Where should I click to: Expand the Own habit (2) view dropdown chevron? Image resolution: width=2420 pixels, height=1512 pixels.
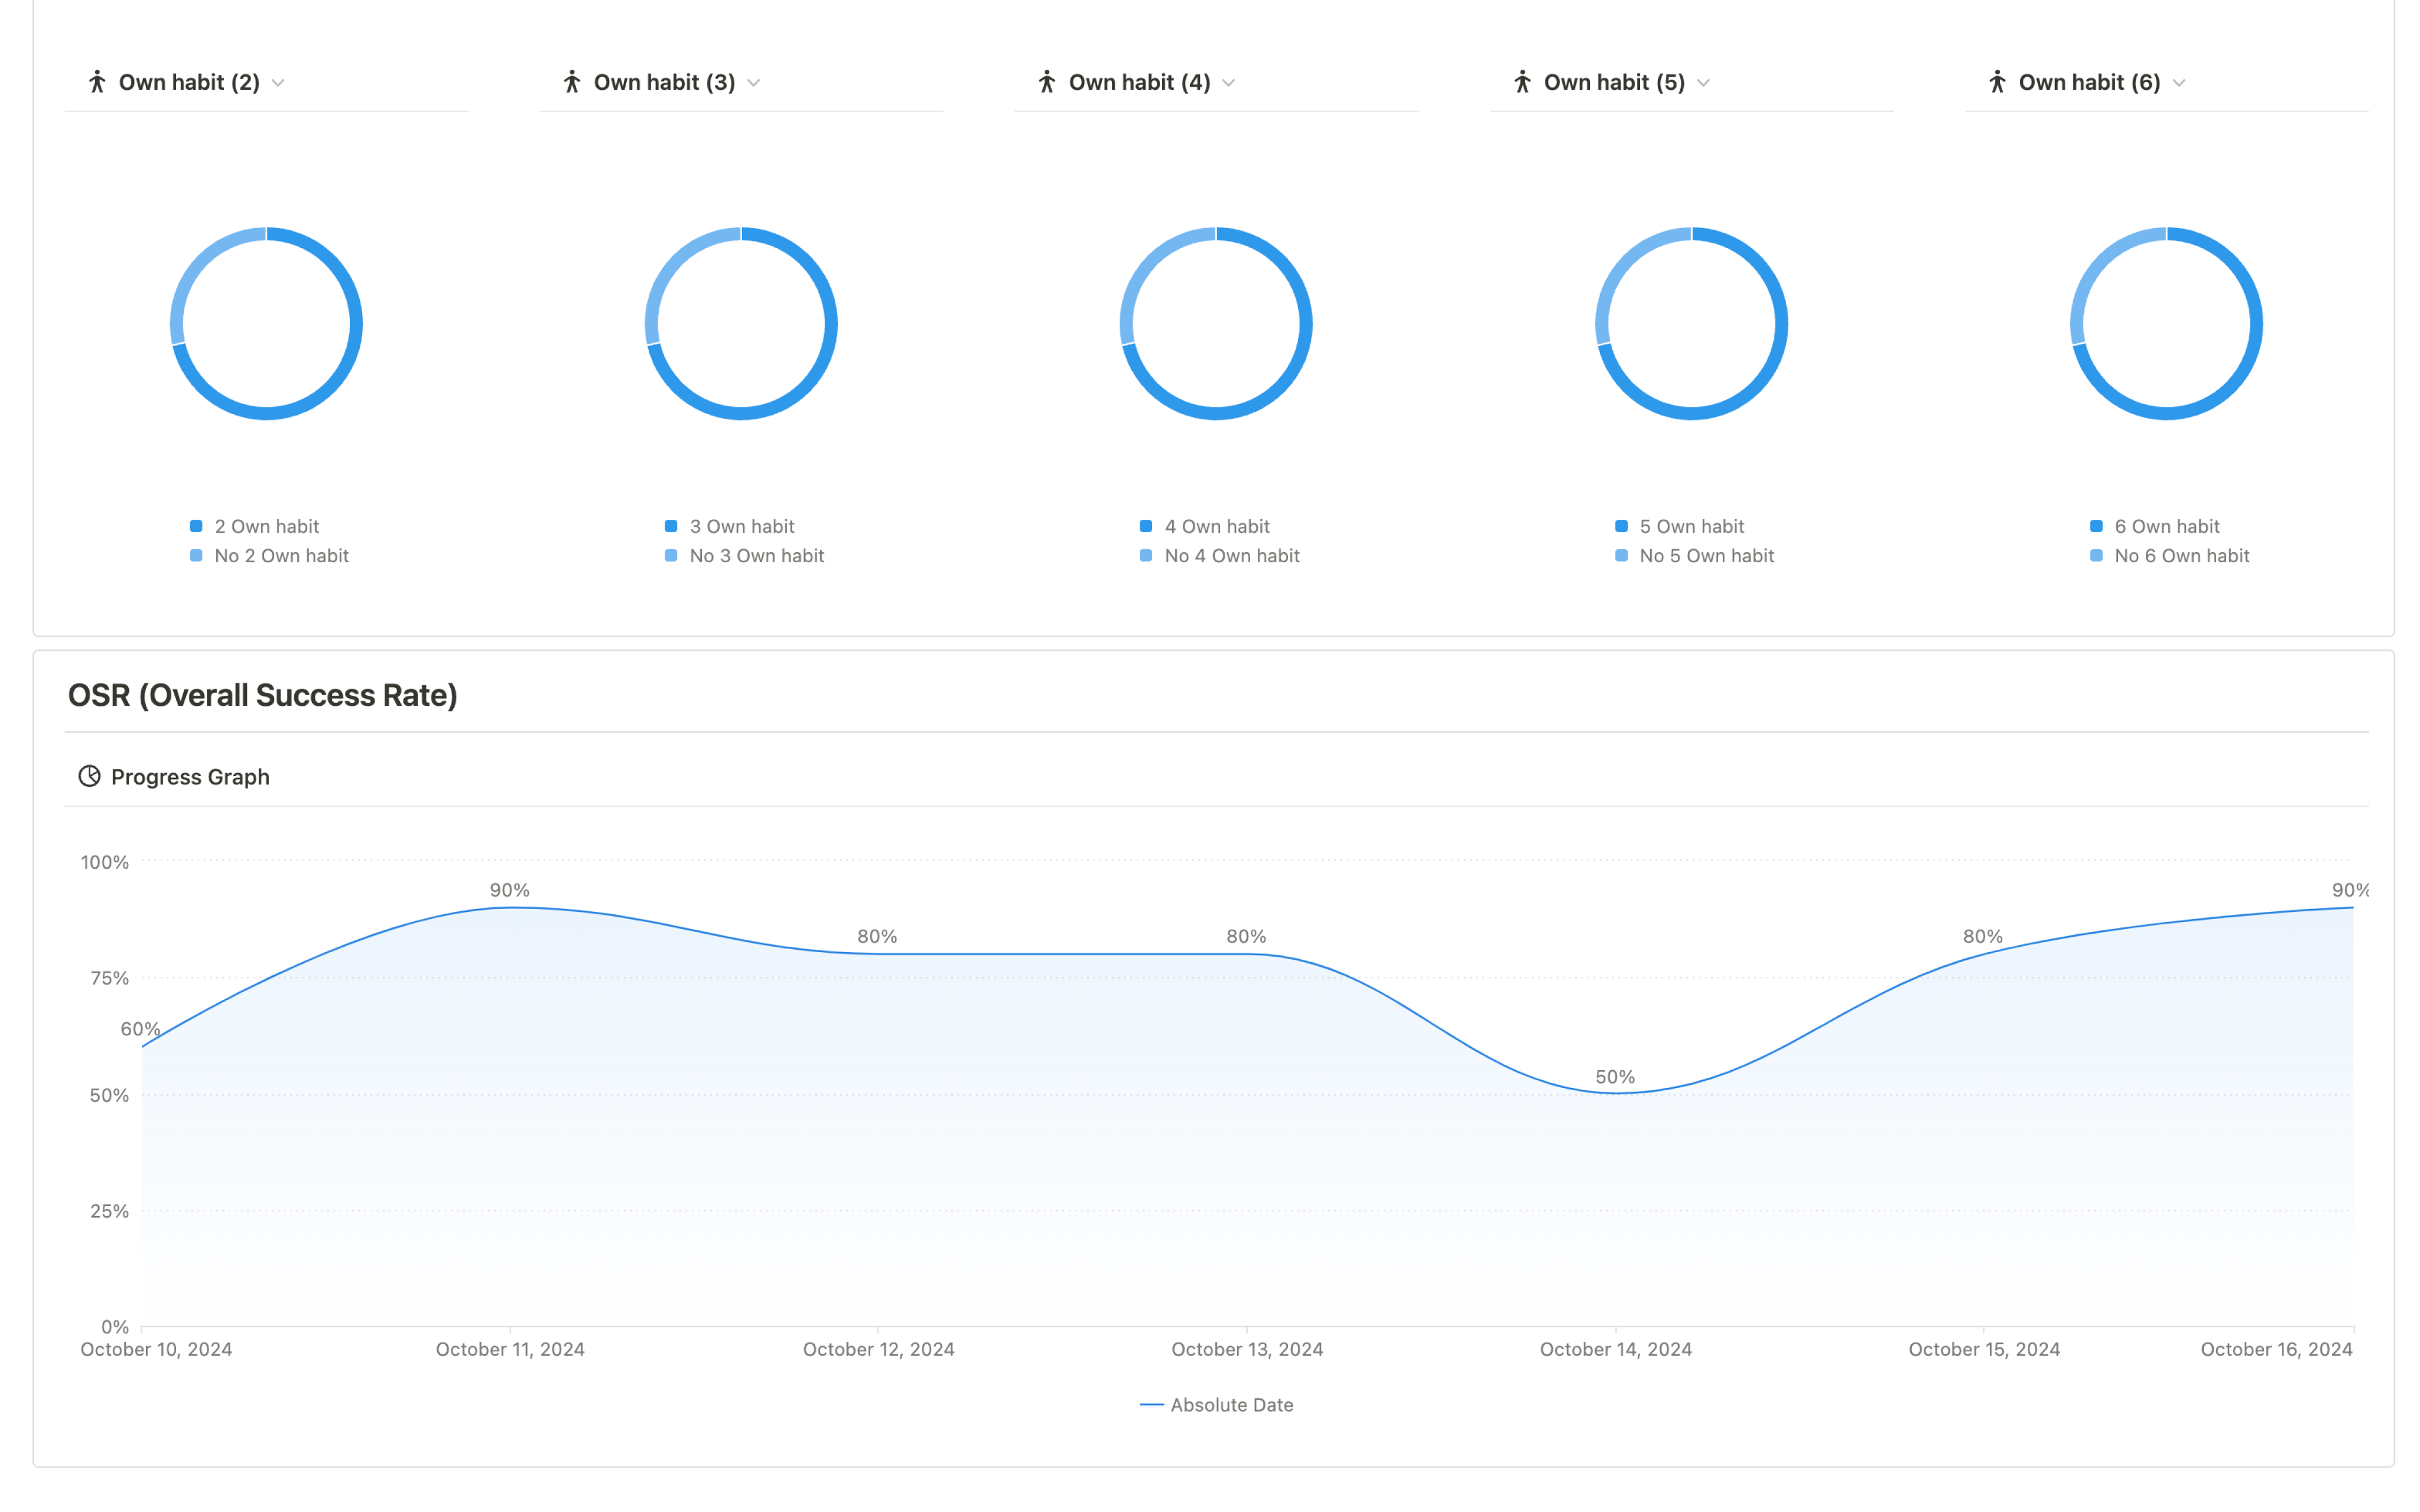pyautogui.click(x=279, y=83)
